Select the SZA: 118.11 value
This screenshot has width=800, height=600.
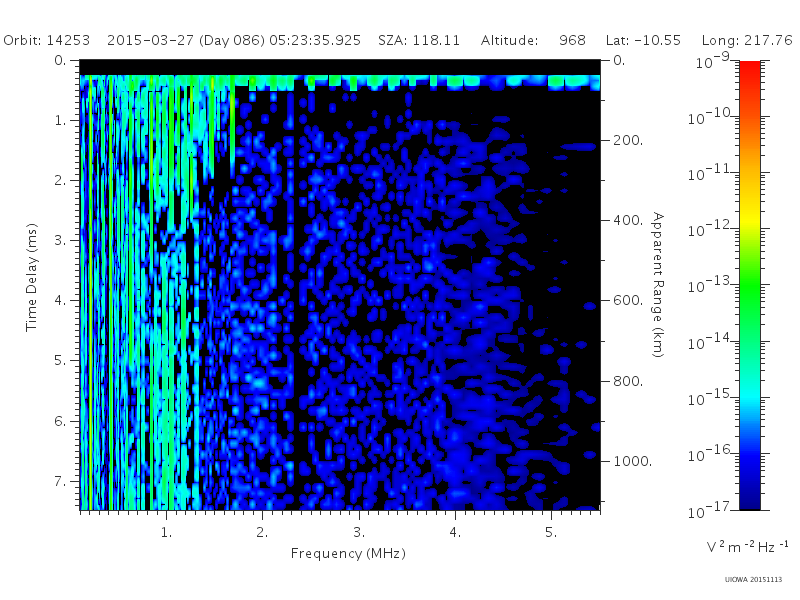tap(419, 40)
